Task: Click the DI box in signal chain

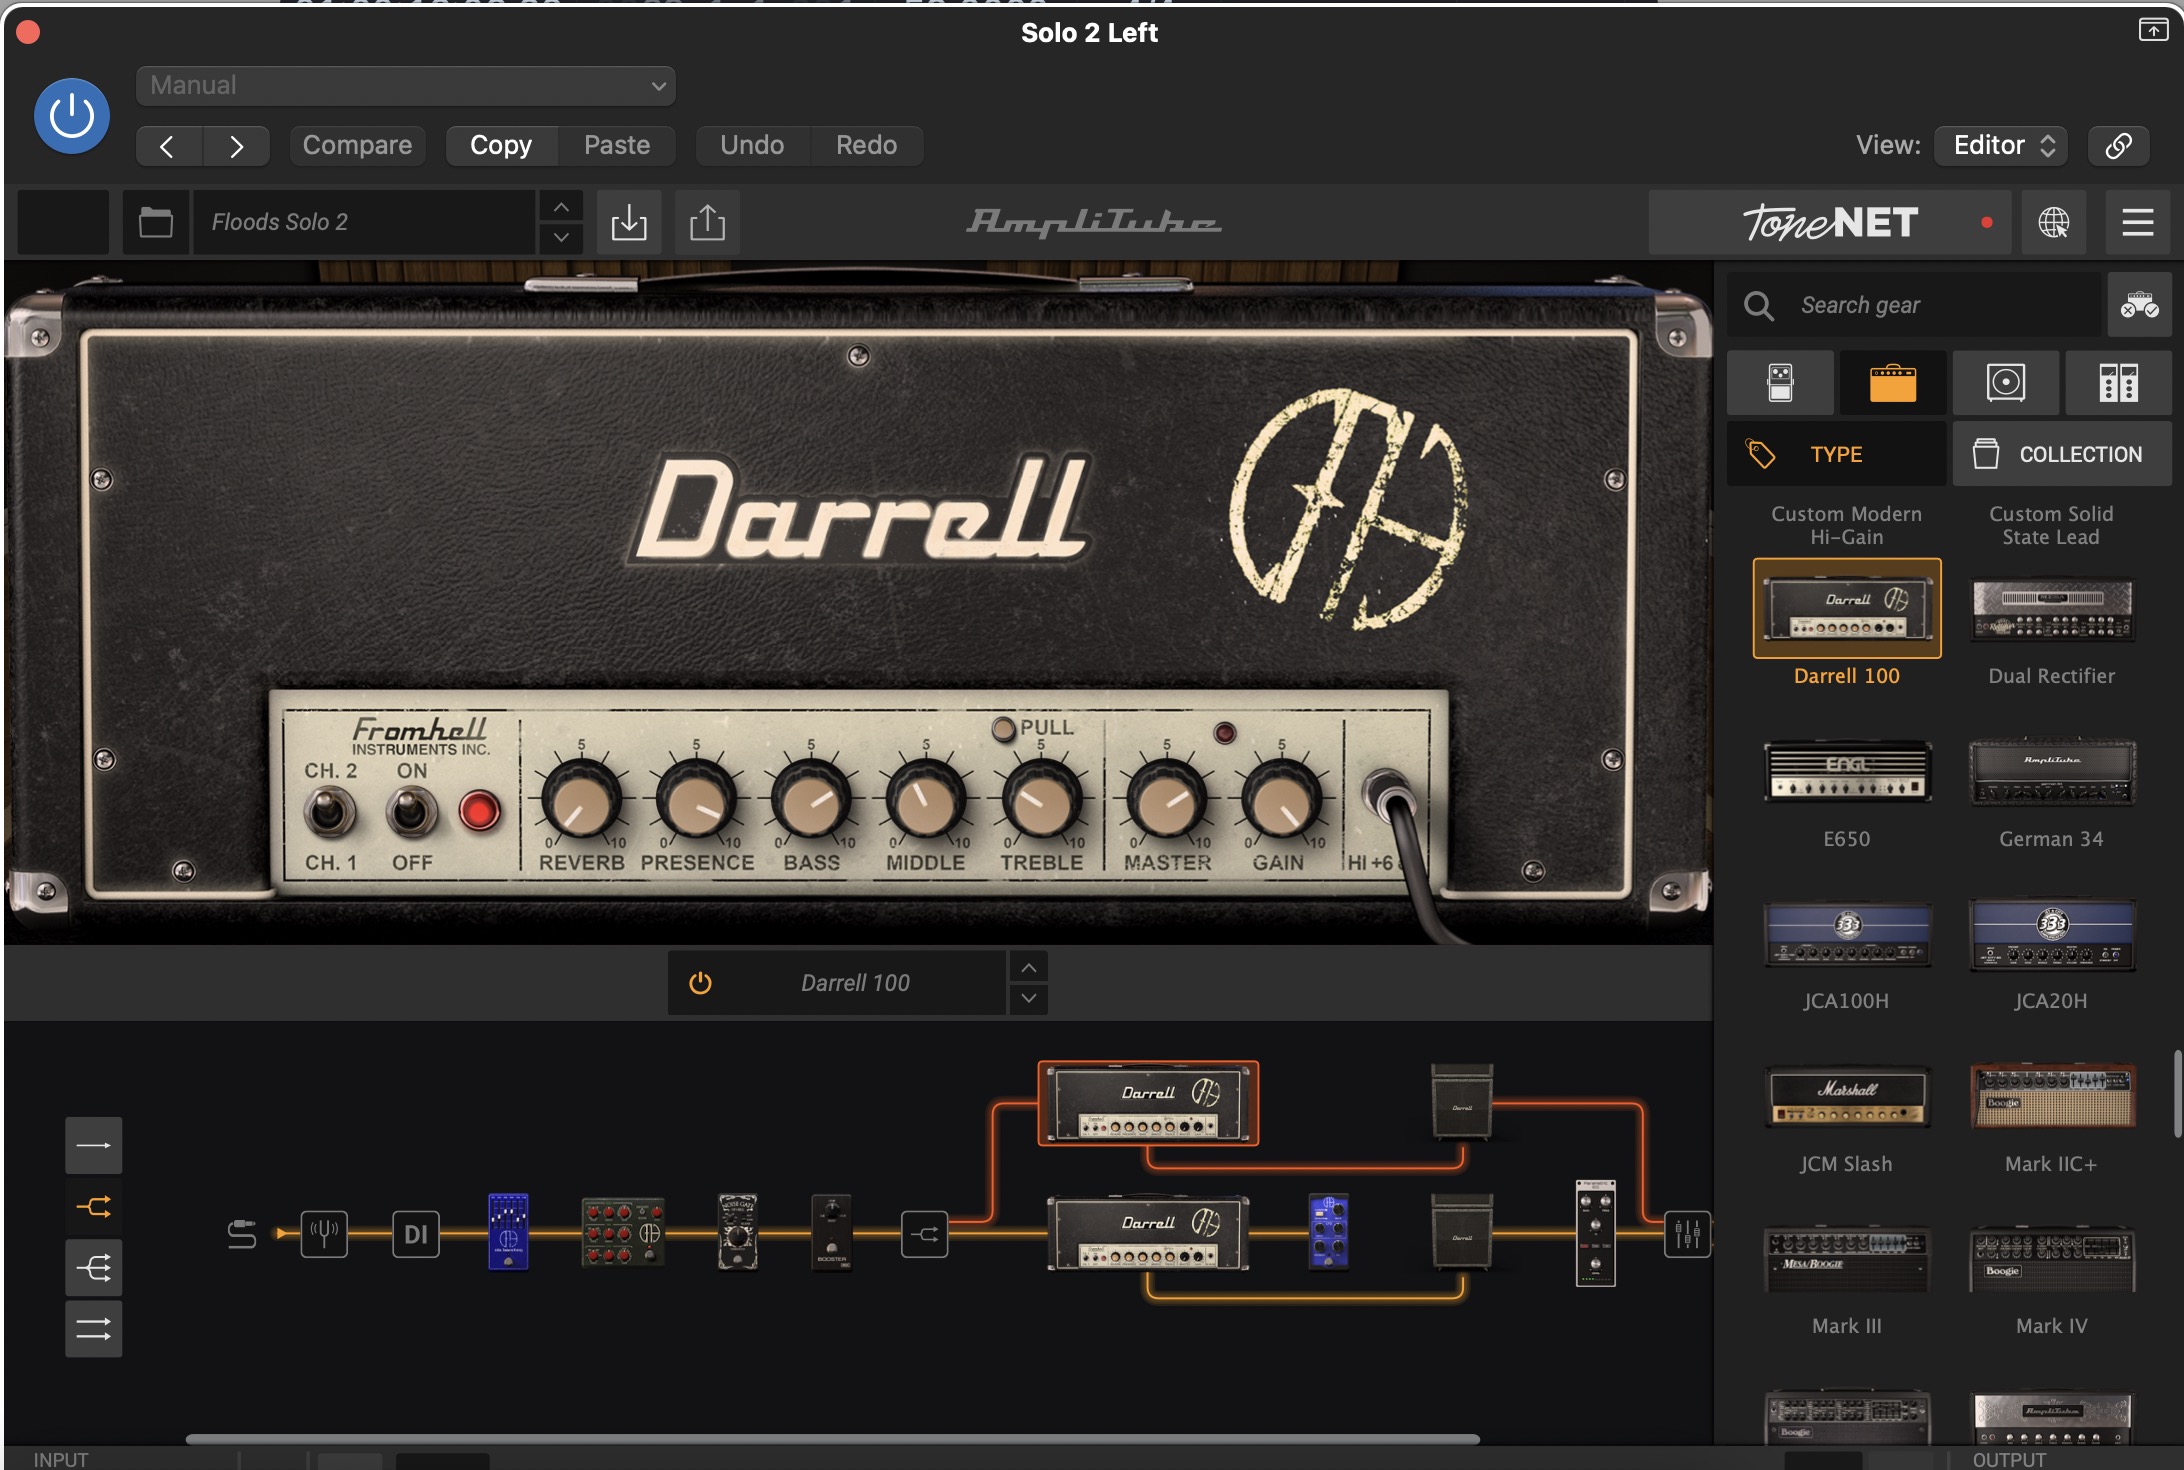Action: tap(416, 1234)
